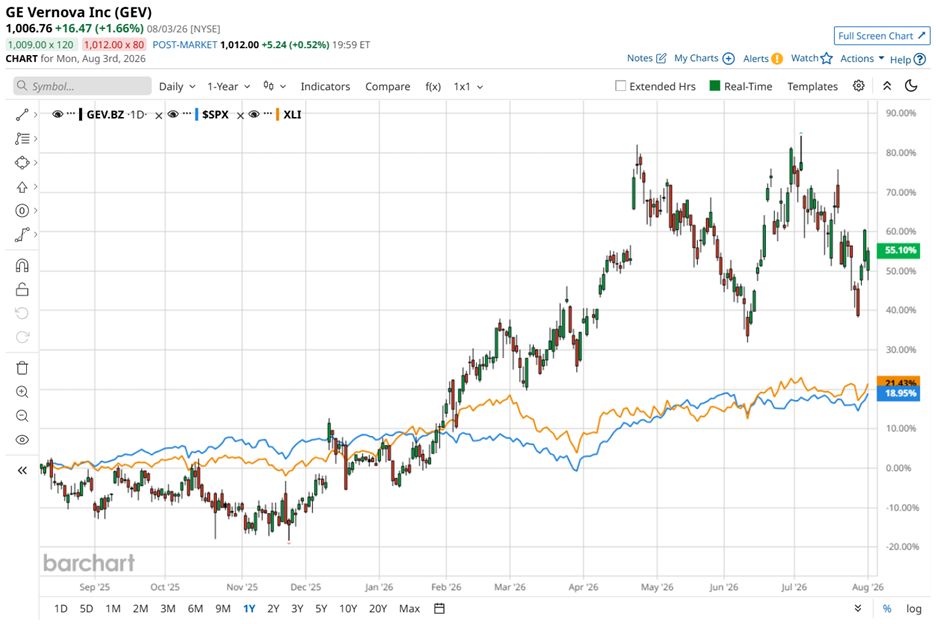This screenshot has height=624, width=936.
Task: Select the trend line drawing tool
Action: pos(22,115)
